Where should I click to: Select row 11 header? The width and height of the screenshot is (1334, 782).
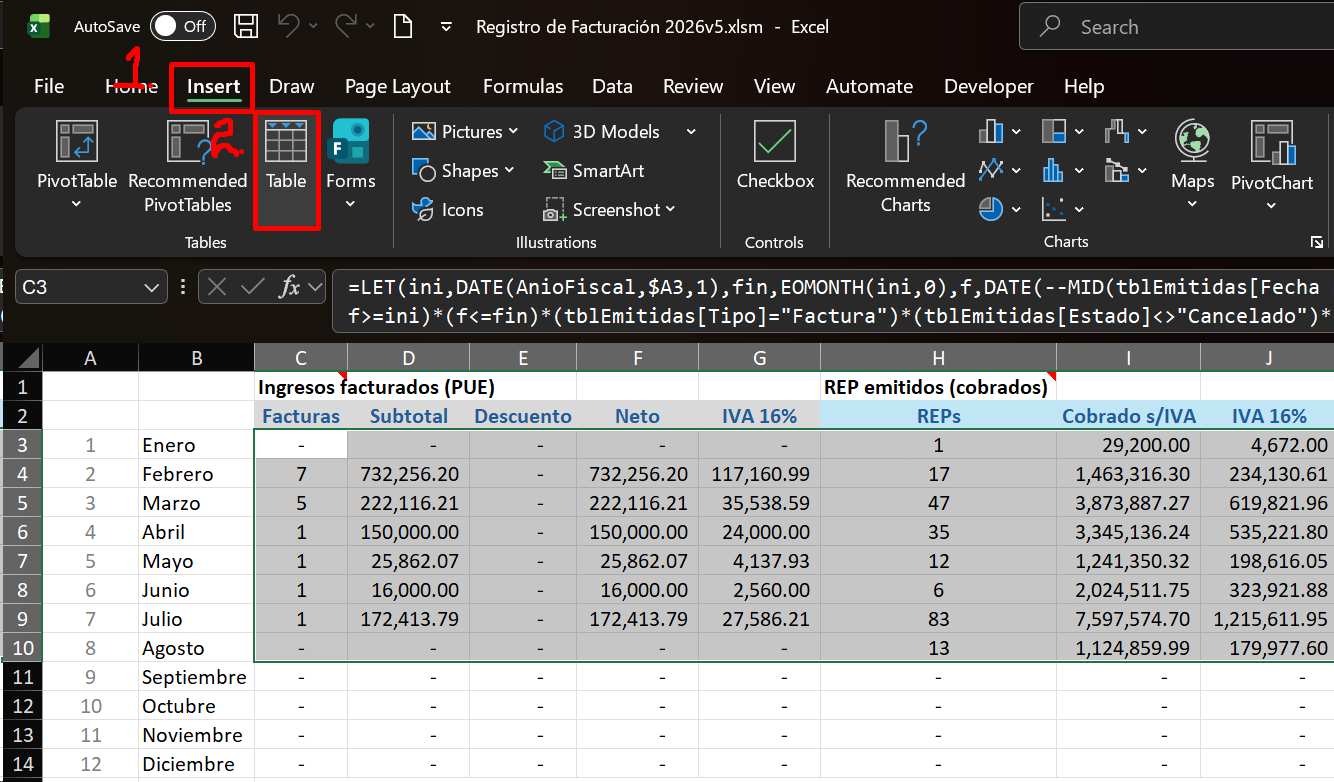[21, 677]
